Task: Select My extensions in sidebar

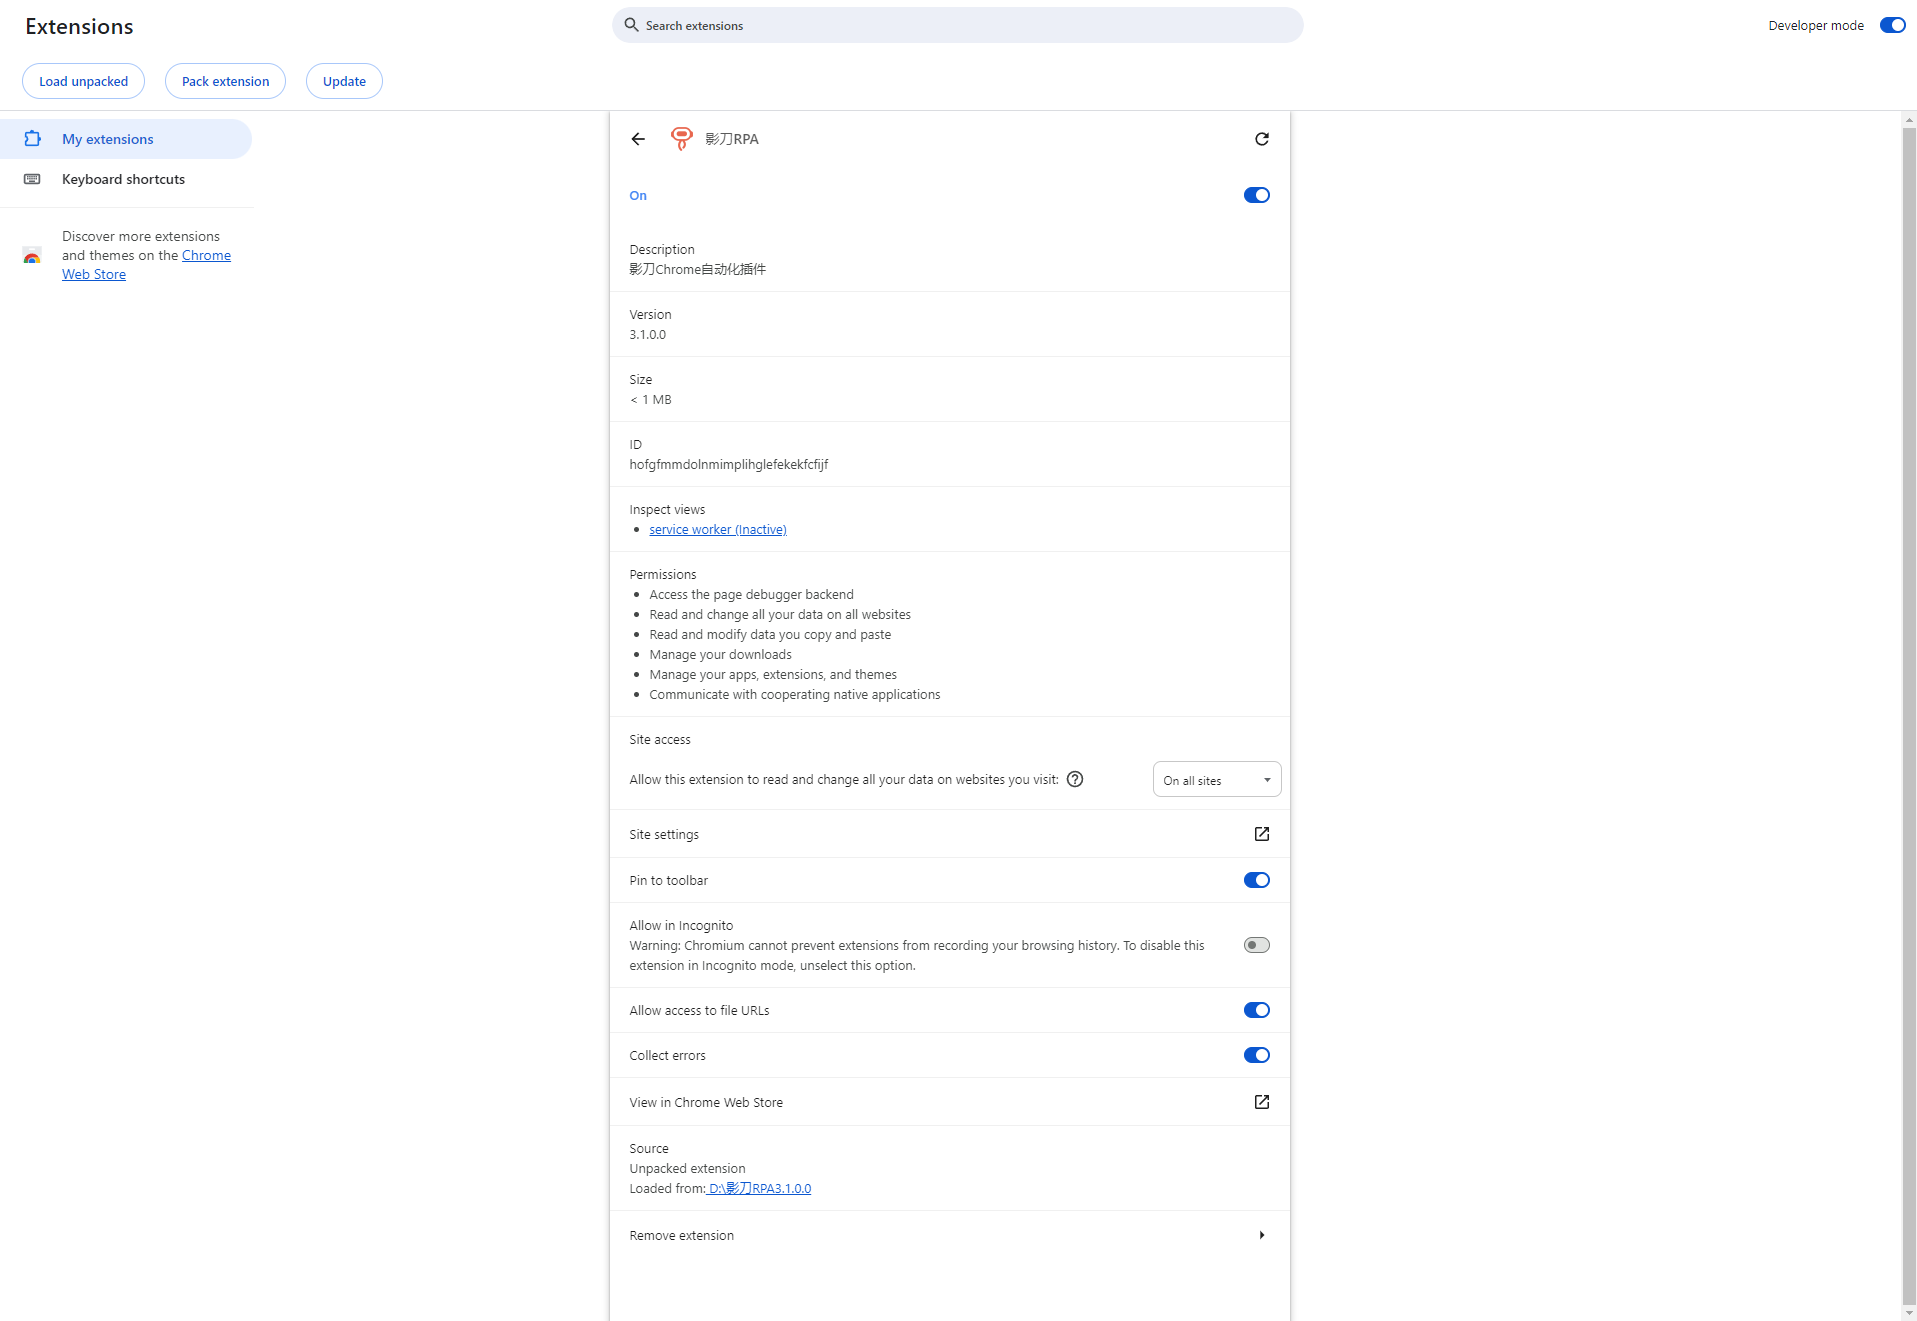Action: click(126, 139)
